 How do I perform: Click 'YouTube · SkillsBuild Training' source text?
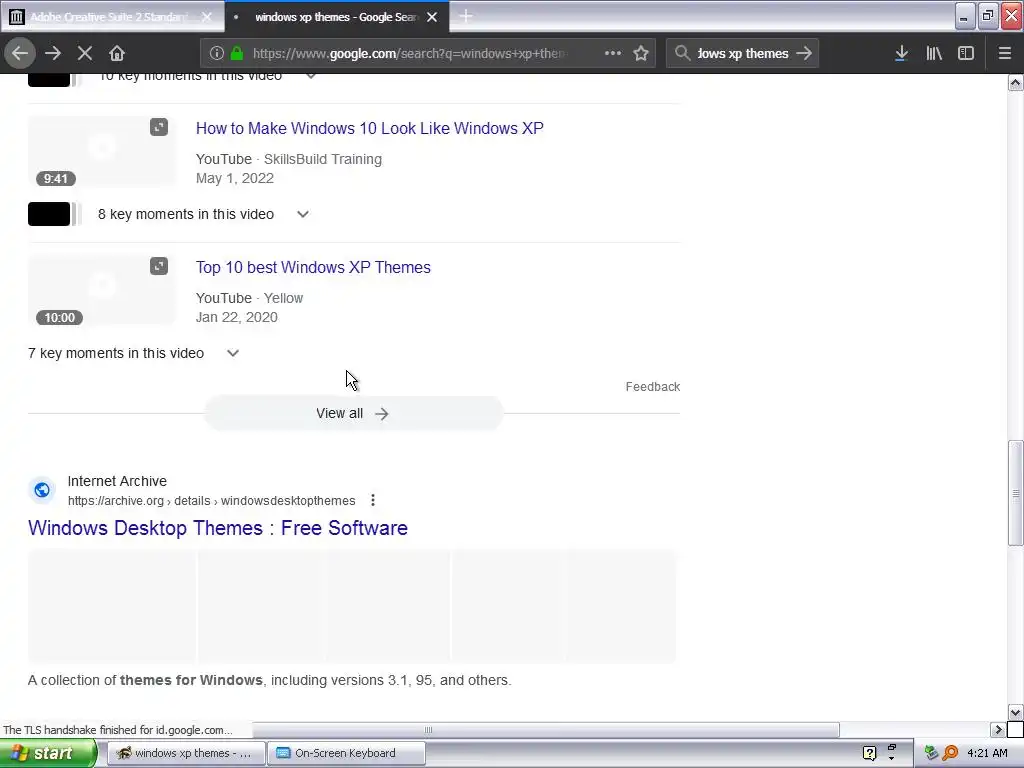click(x=289, y=159)
